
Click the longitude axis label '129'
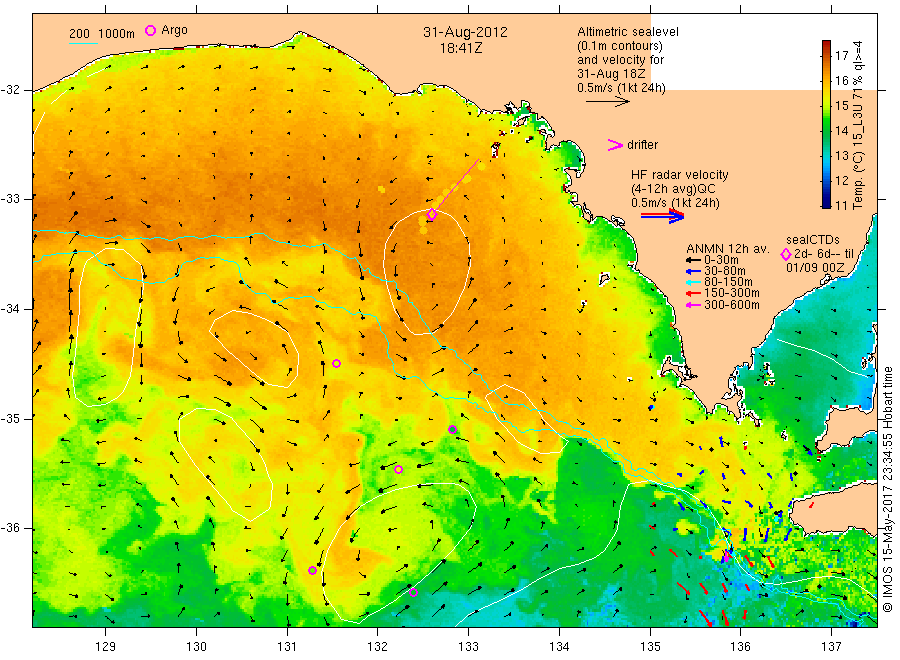pyautogui.click(x=106, y=647)
